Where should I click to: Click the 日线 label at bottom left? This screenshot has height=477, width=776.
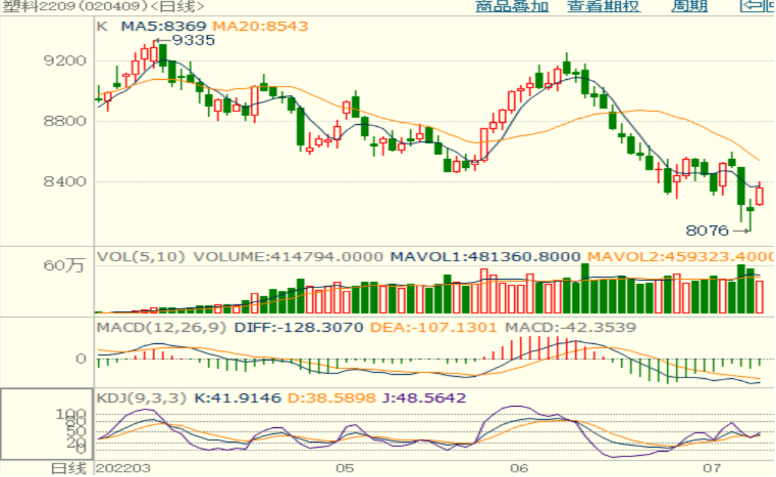click(68, 467)
